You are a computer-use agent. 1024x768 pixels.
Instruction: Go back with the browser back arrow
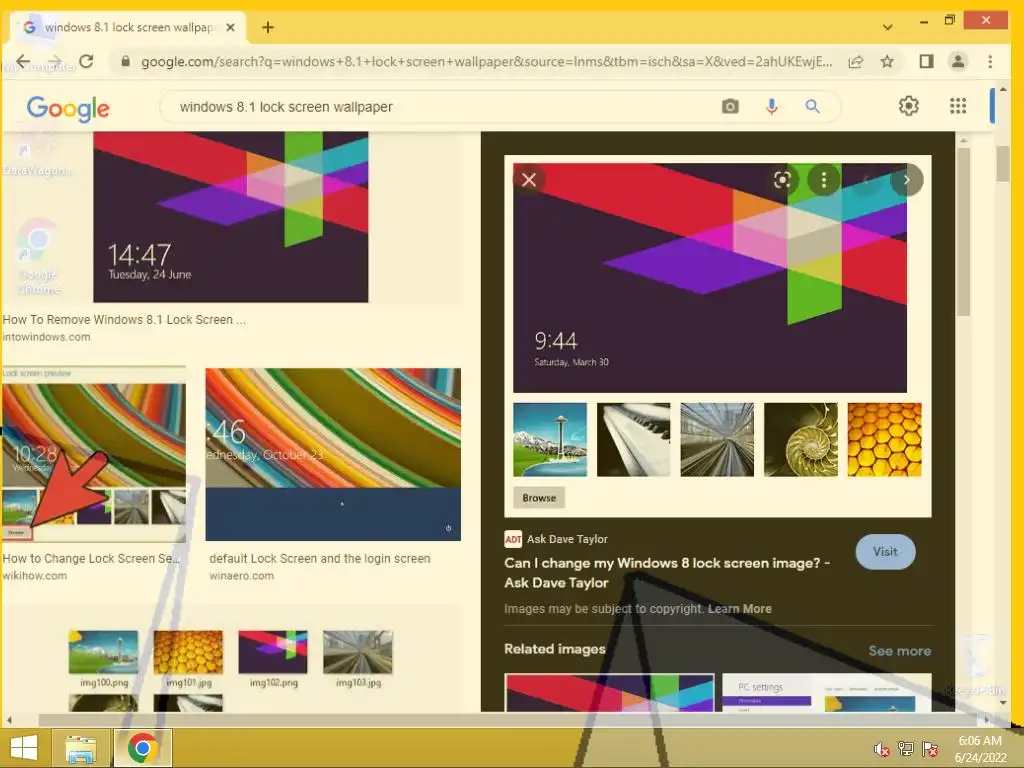coord(23,61)
